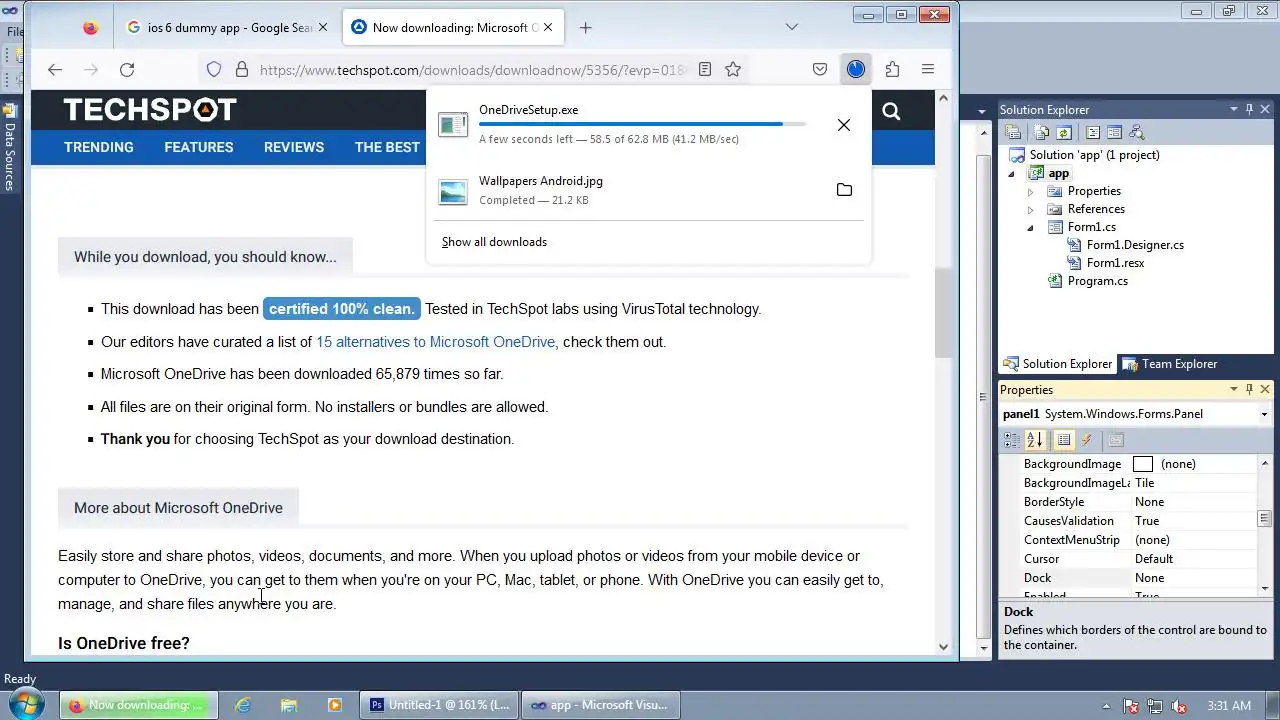Toggle auto-hide pin on Properties panel
Image resolution: width=1280 pixels, height=720 pixels.
tap(1249, 389)
